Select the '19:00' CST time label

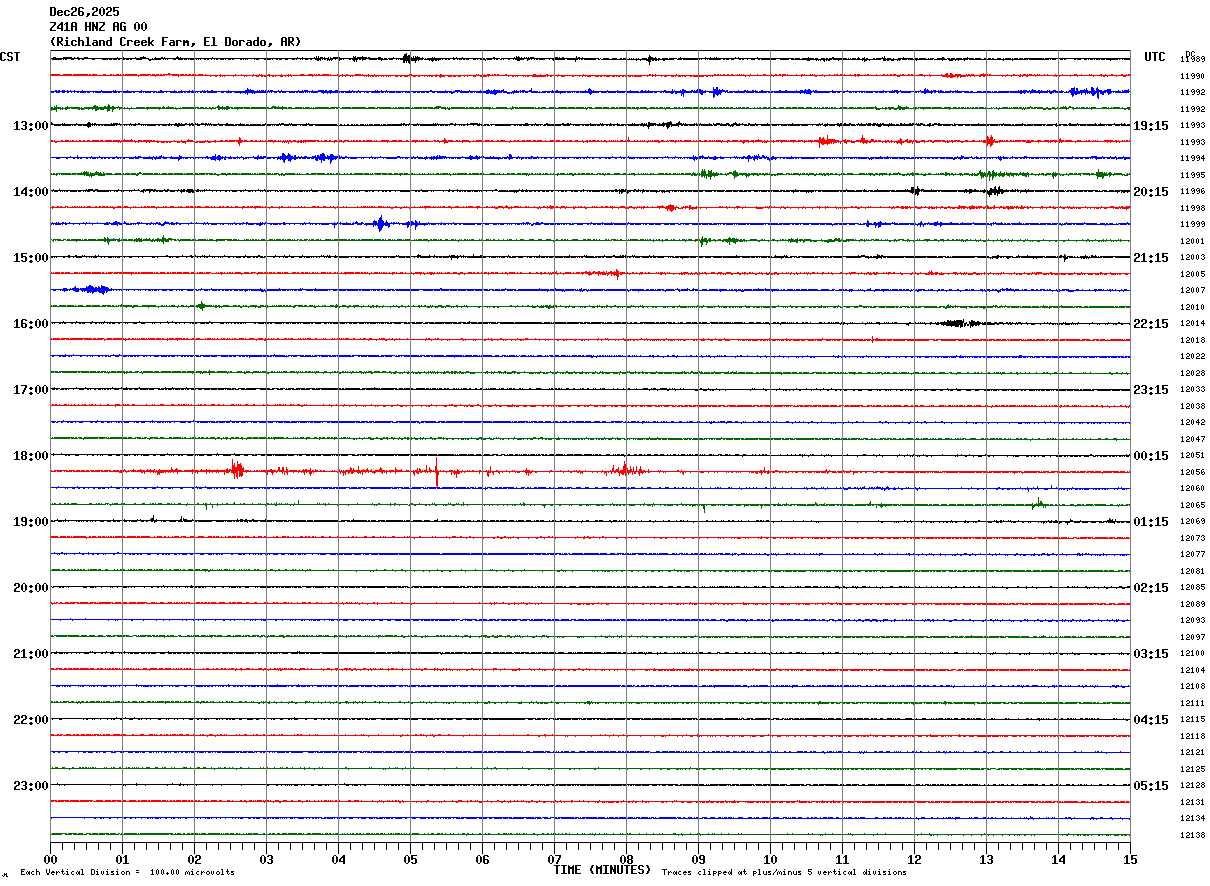coord(31,522)
